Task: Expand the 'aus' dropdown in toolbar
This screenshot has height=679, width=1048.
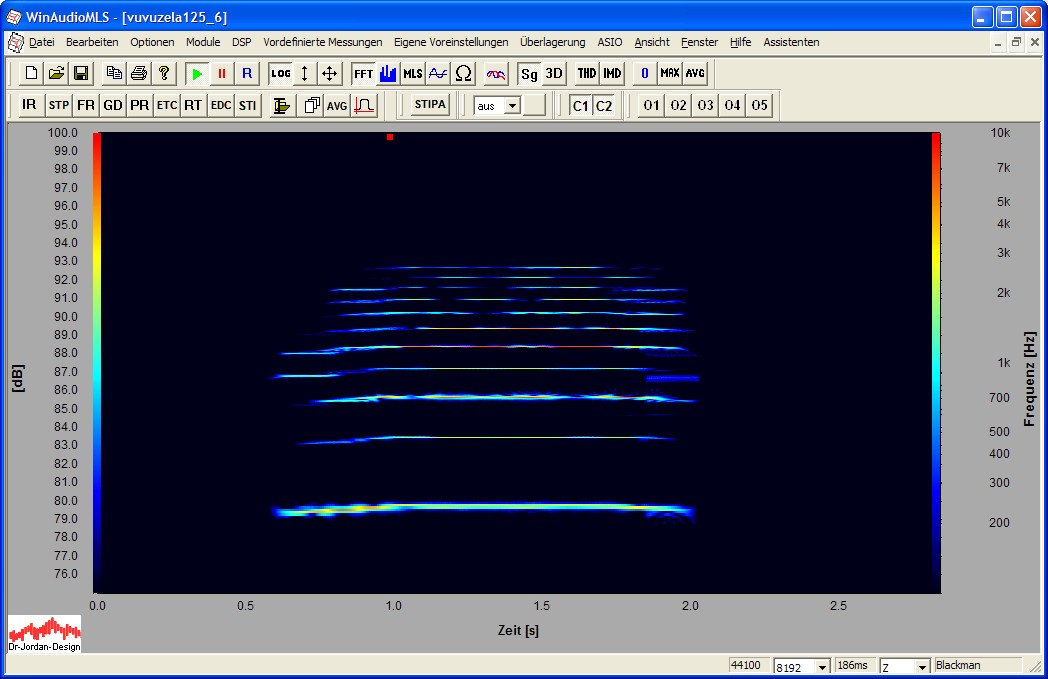Action: (x=512, y=105)
